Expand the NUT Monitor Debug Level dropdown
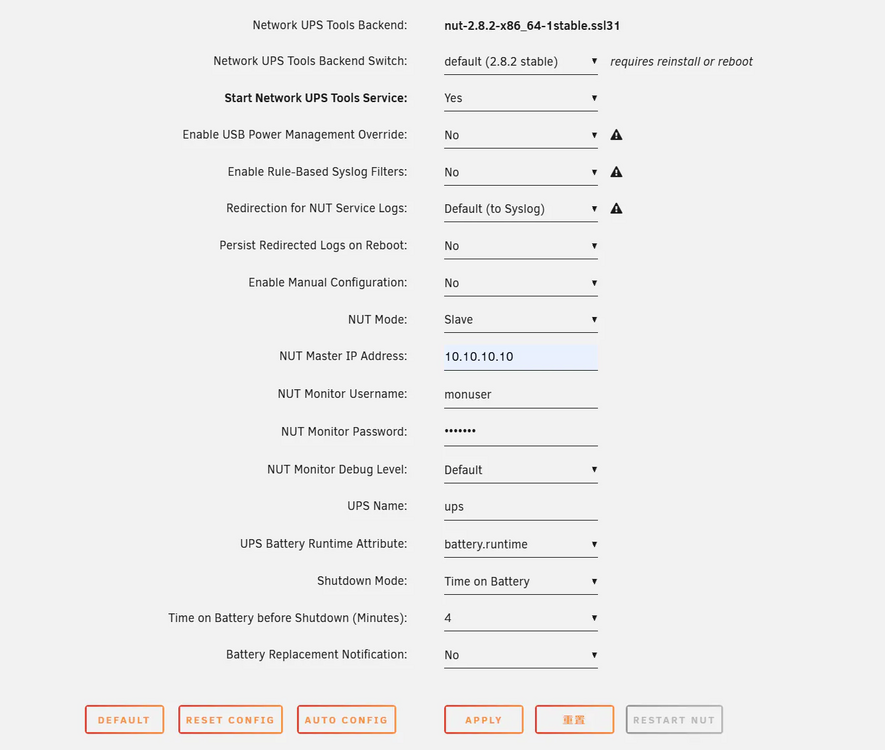Viewport: 885px width, 750px height. pos(520,470)
